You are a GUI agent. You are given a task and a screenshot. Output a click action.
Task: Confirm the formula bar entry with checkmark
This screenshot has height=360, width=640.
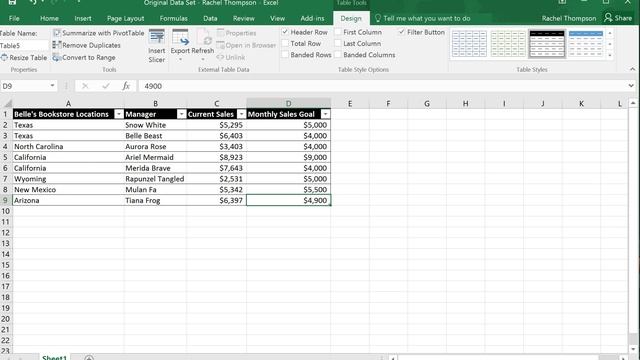[106, 86]
